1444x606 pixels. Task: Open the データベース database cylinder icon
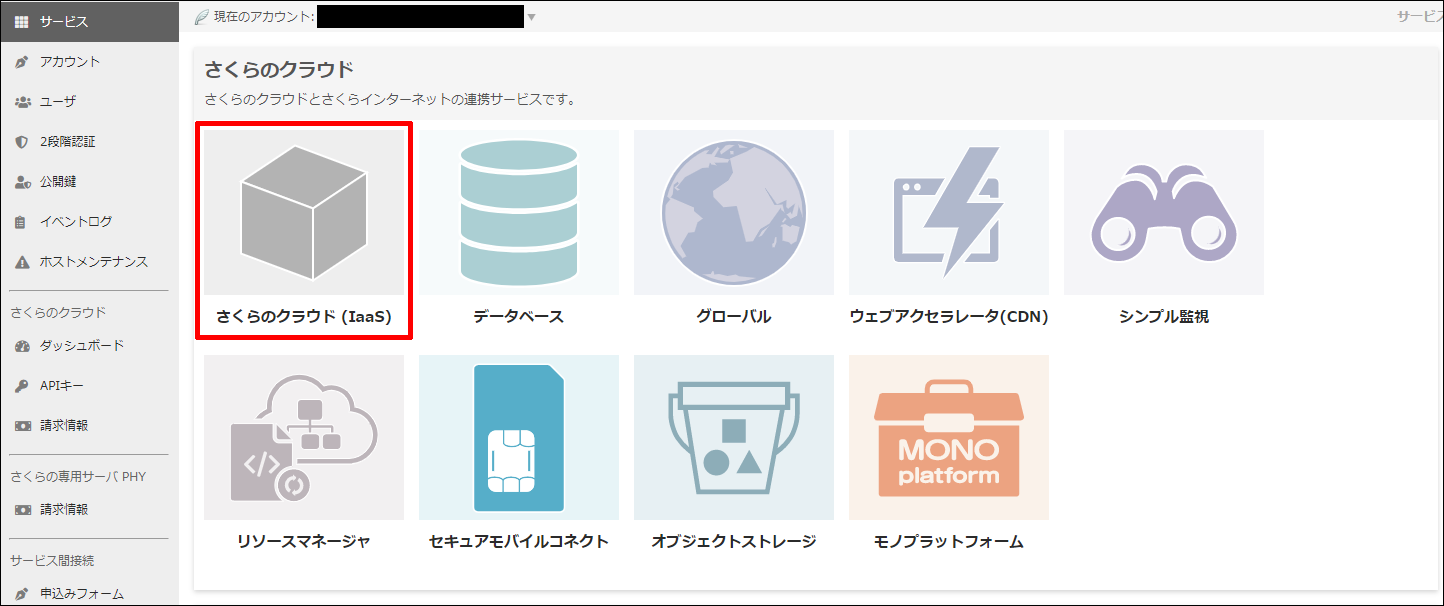pyautogui.click(x=519, y=212)
